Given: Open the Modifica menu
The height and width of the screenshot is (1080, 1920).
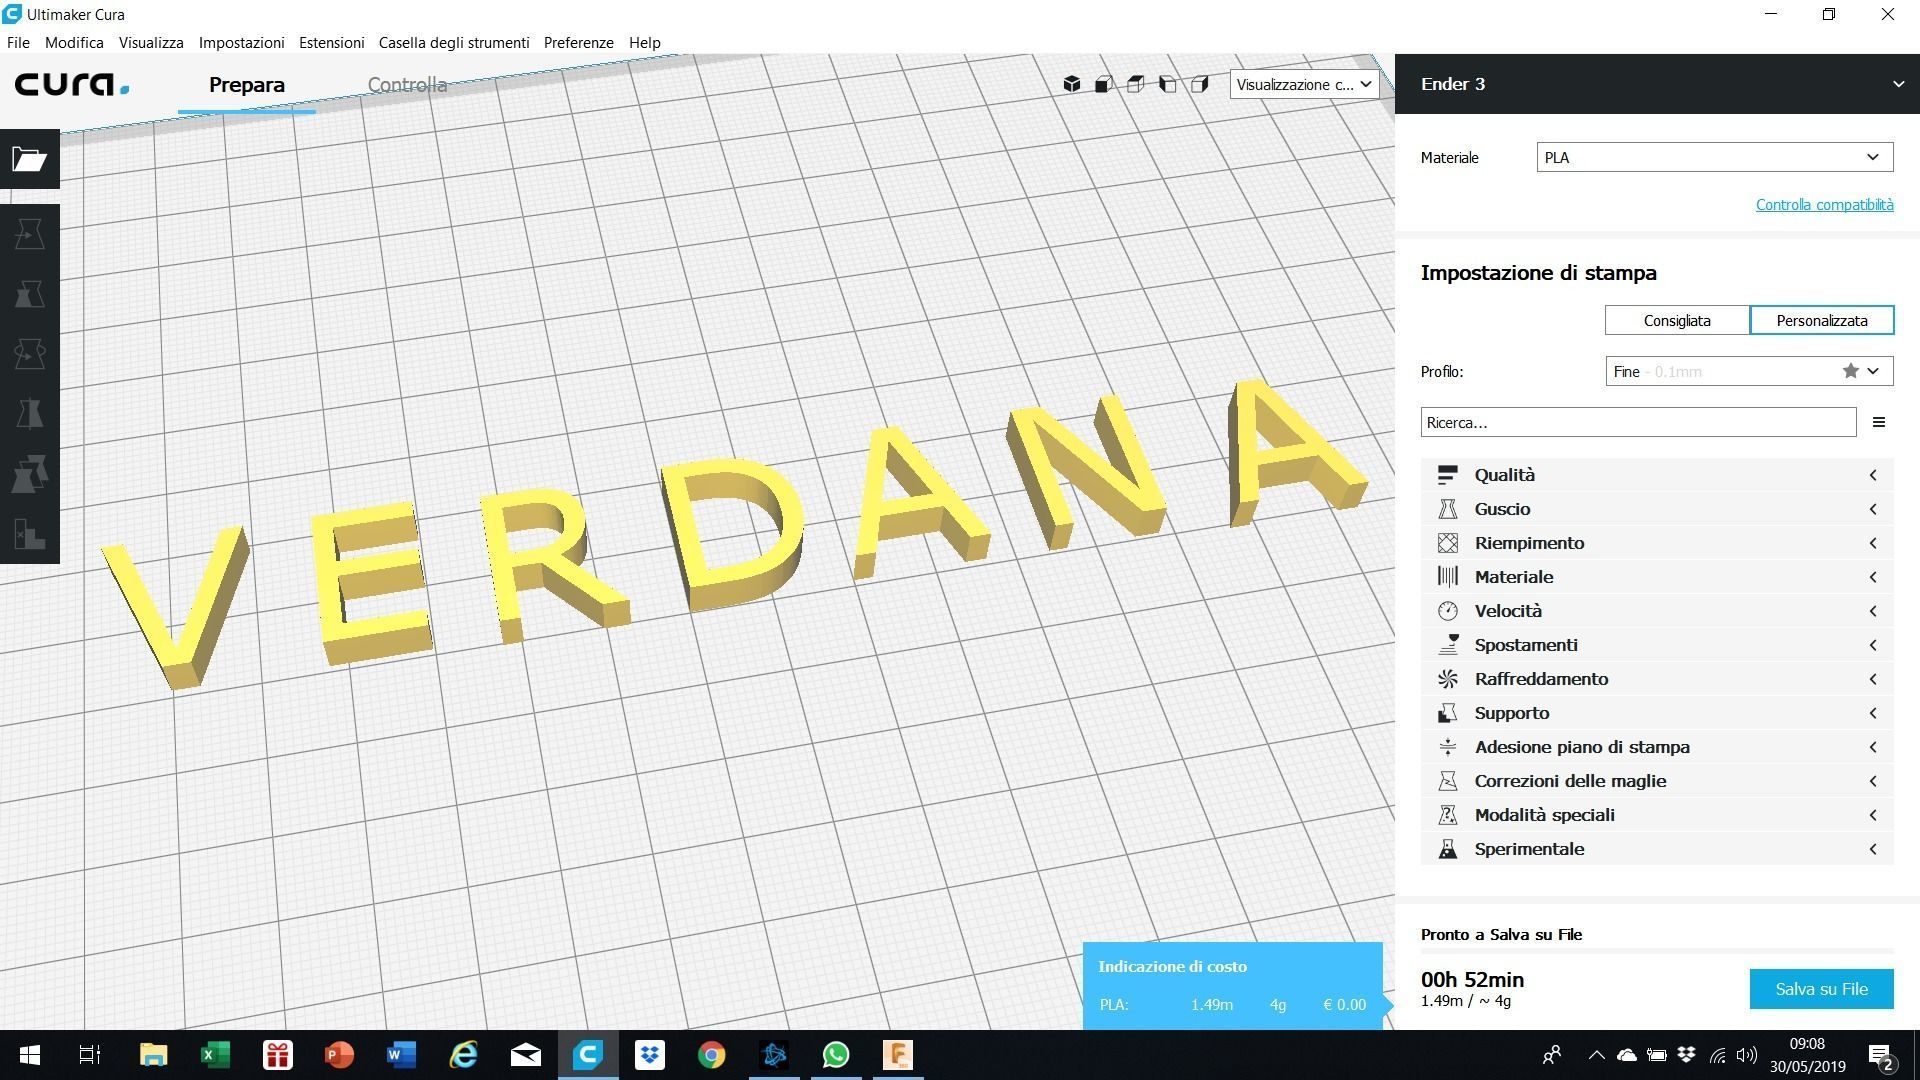Looking at the screenshot, I should [x=74, y=43].
